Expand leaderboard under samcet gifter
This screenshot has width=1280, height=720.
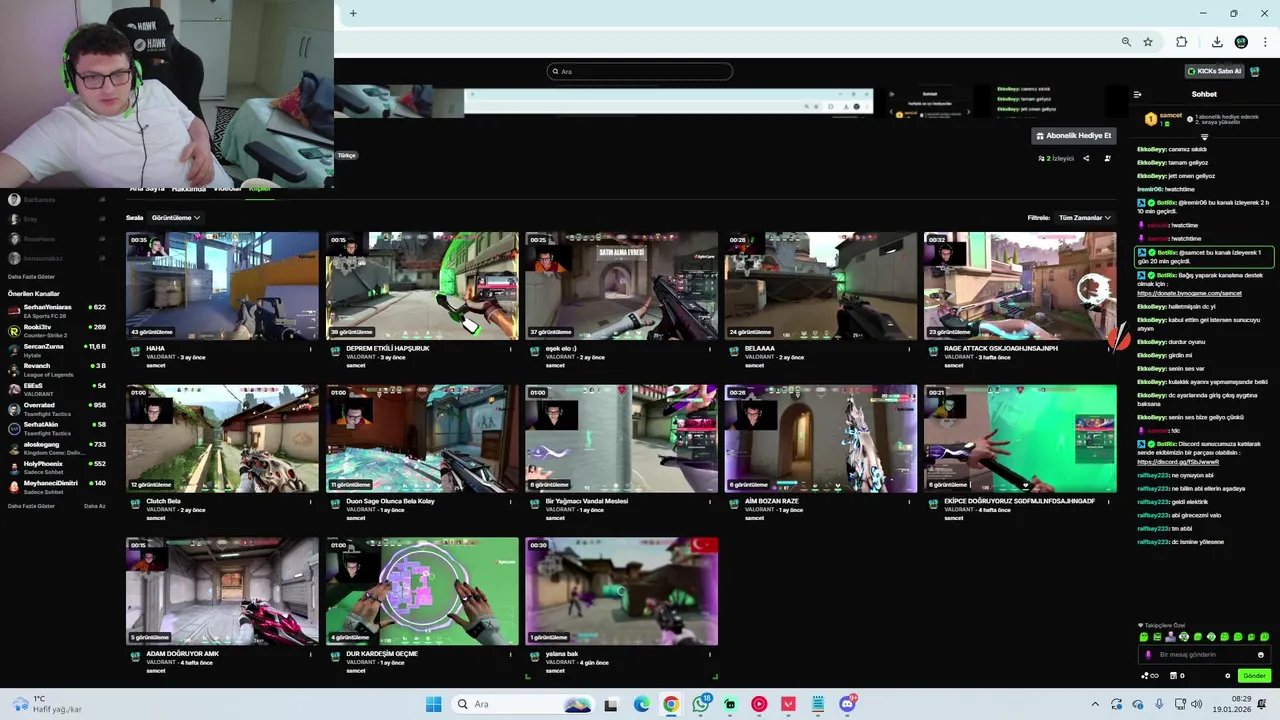pyautogui.click(x=1204, y=137)
